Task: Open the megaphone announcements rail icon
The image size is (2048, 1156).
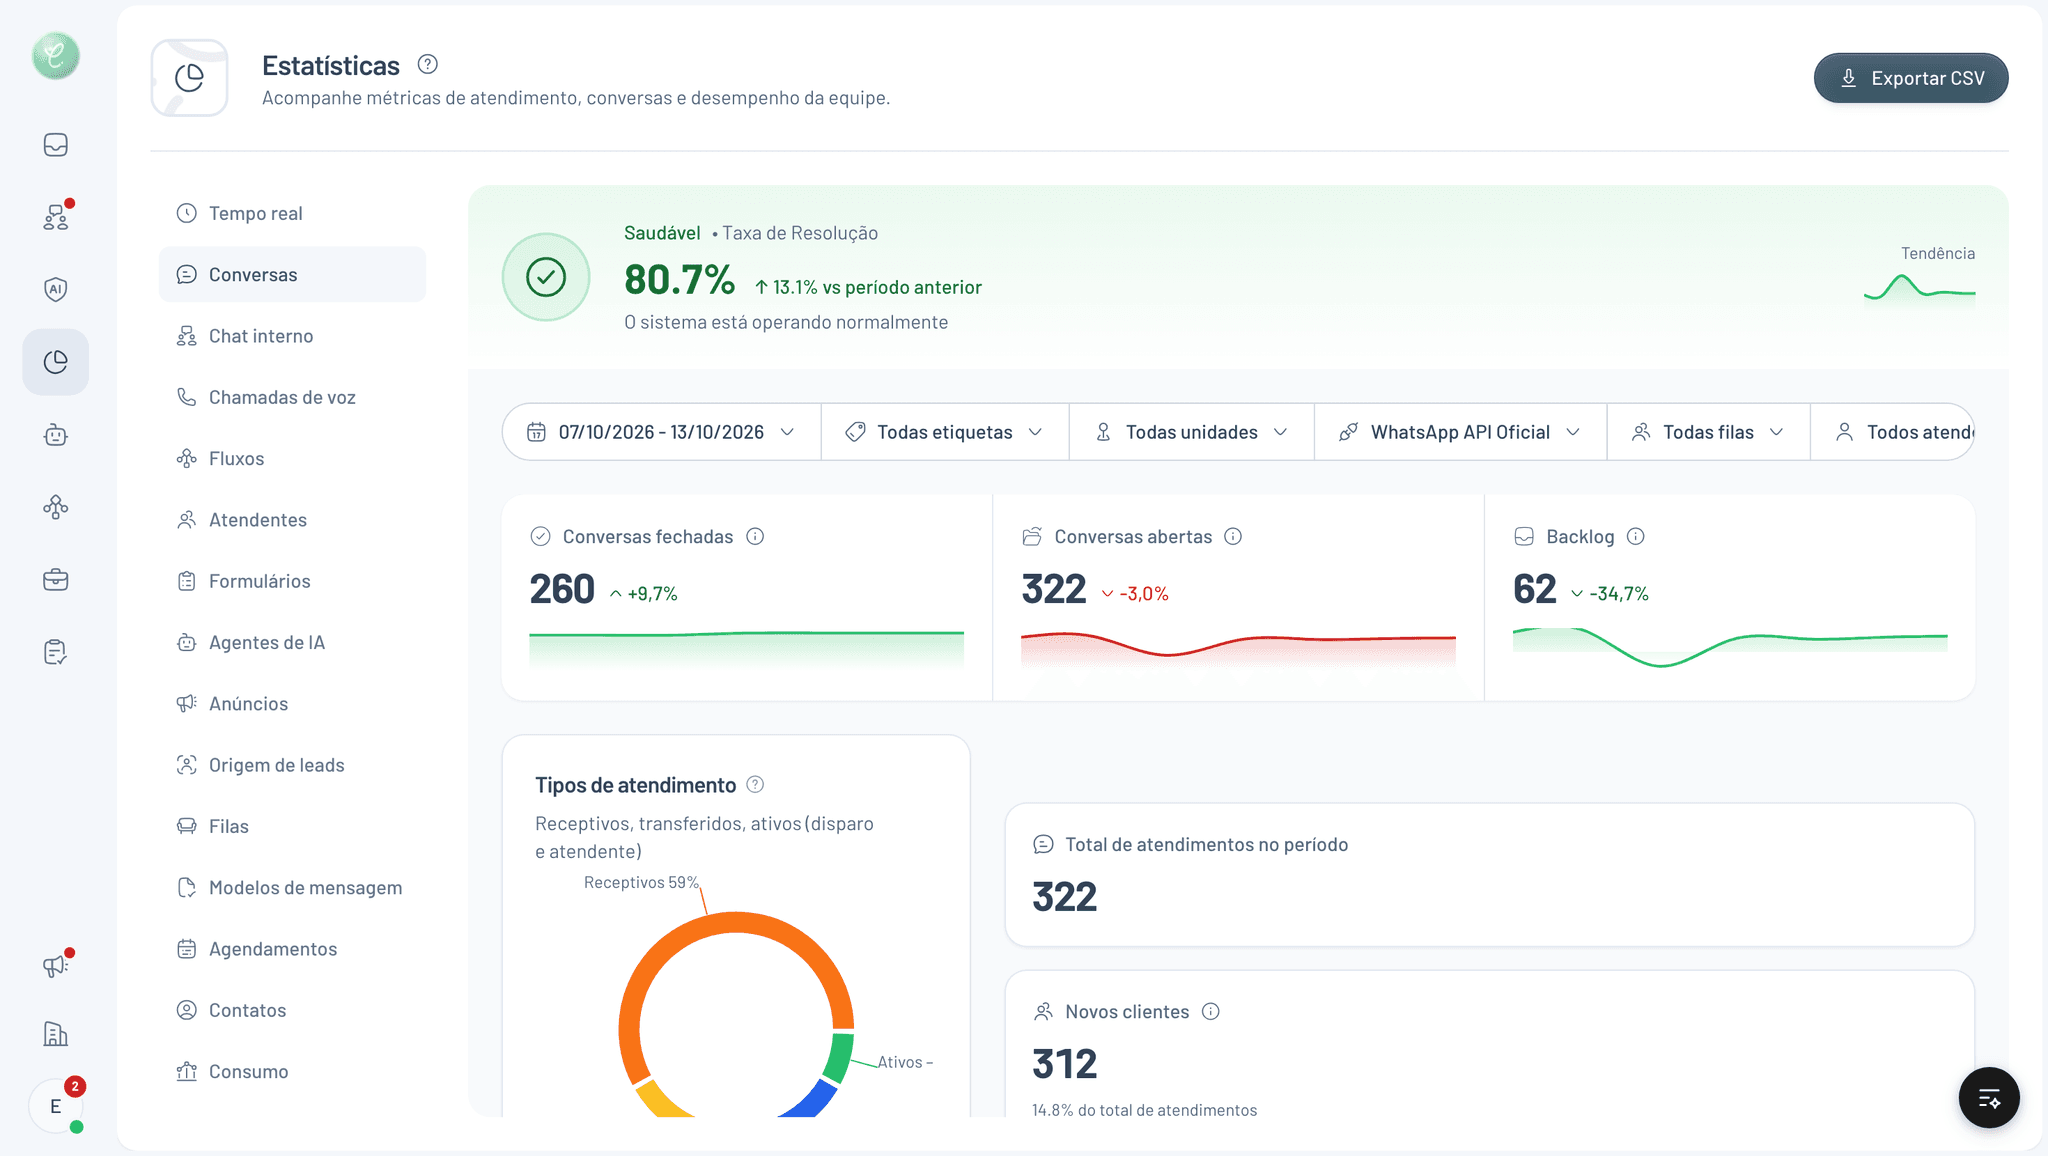Action: (56, 965)
